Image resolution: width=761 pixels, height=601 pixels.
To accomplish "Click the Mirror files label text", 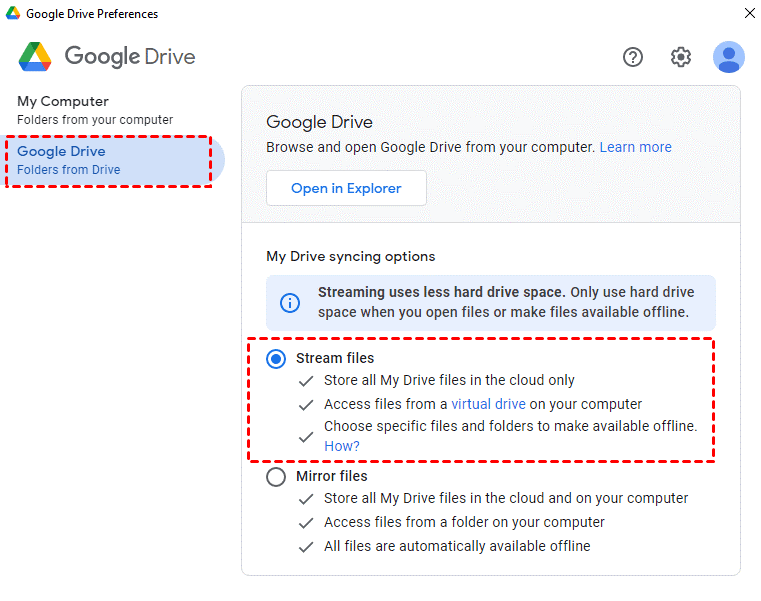I will point(331,476).
